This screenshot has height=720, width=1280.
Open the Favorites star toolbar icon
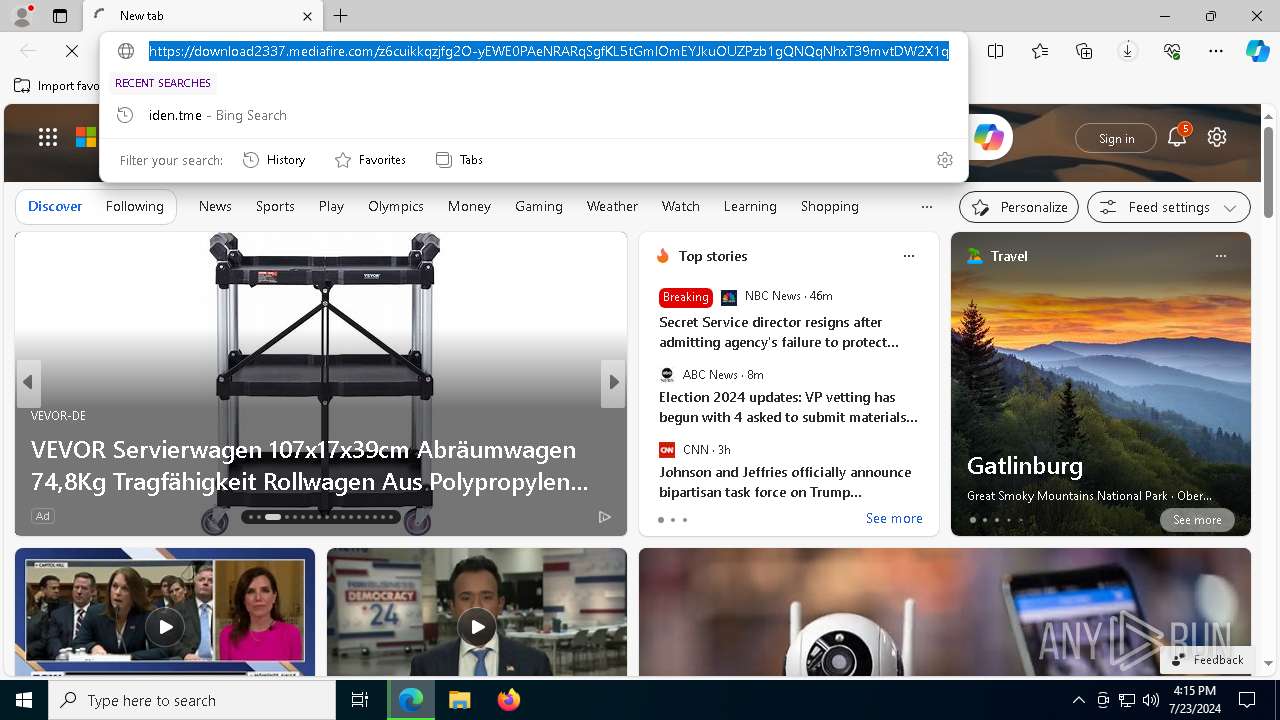click(x=1040, y=51)
